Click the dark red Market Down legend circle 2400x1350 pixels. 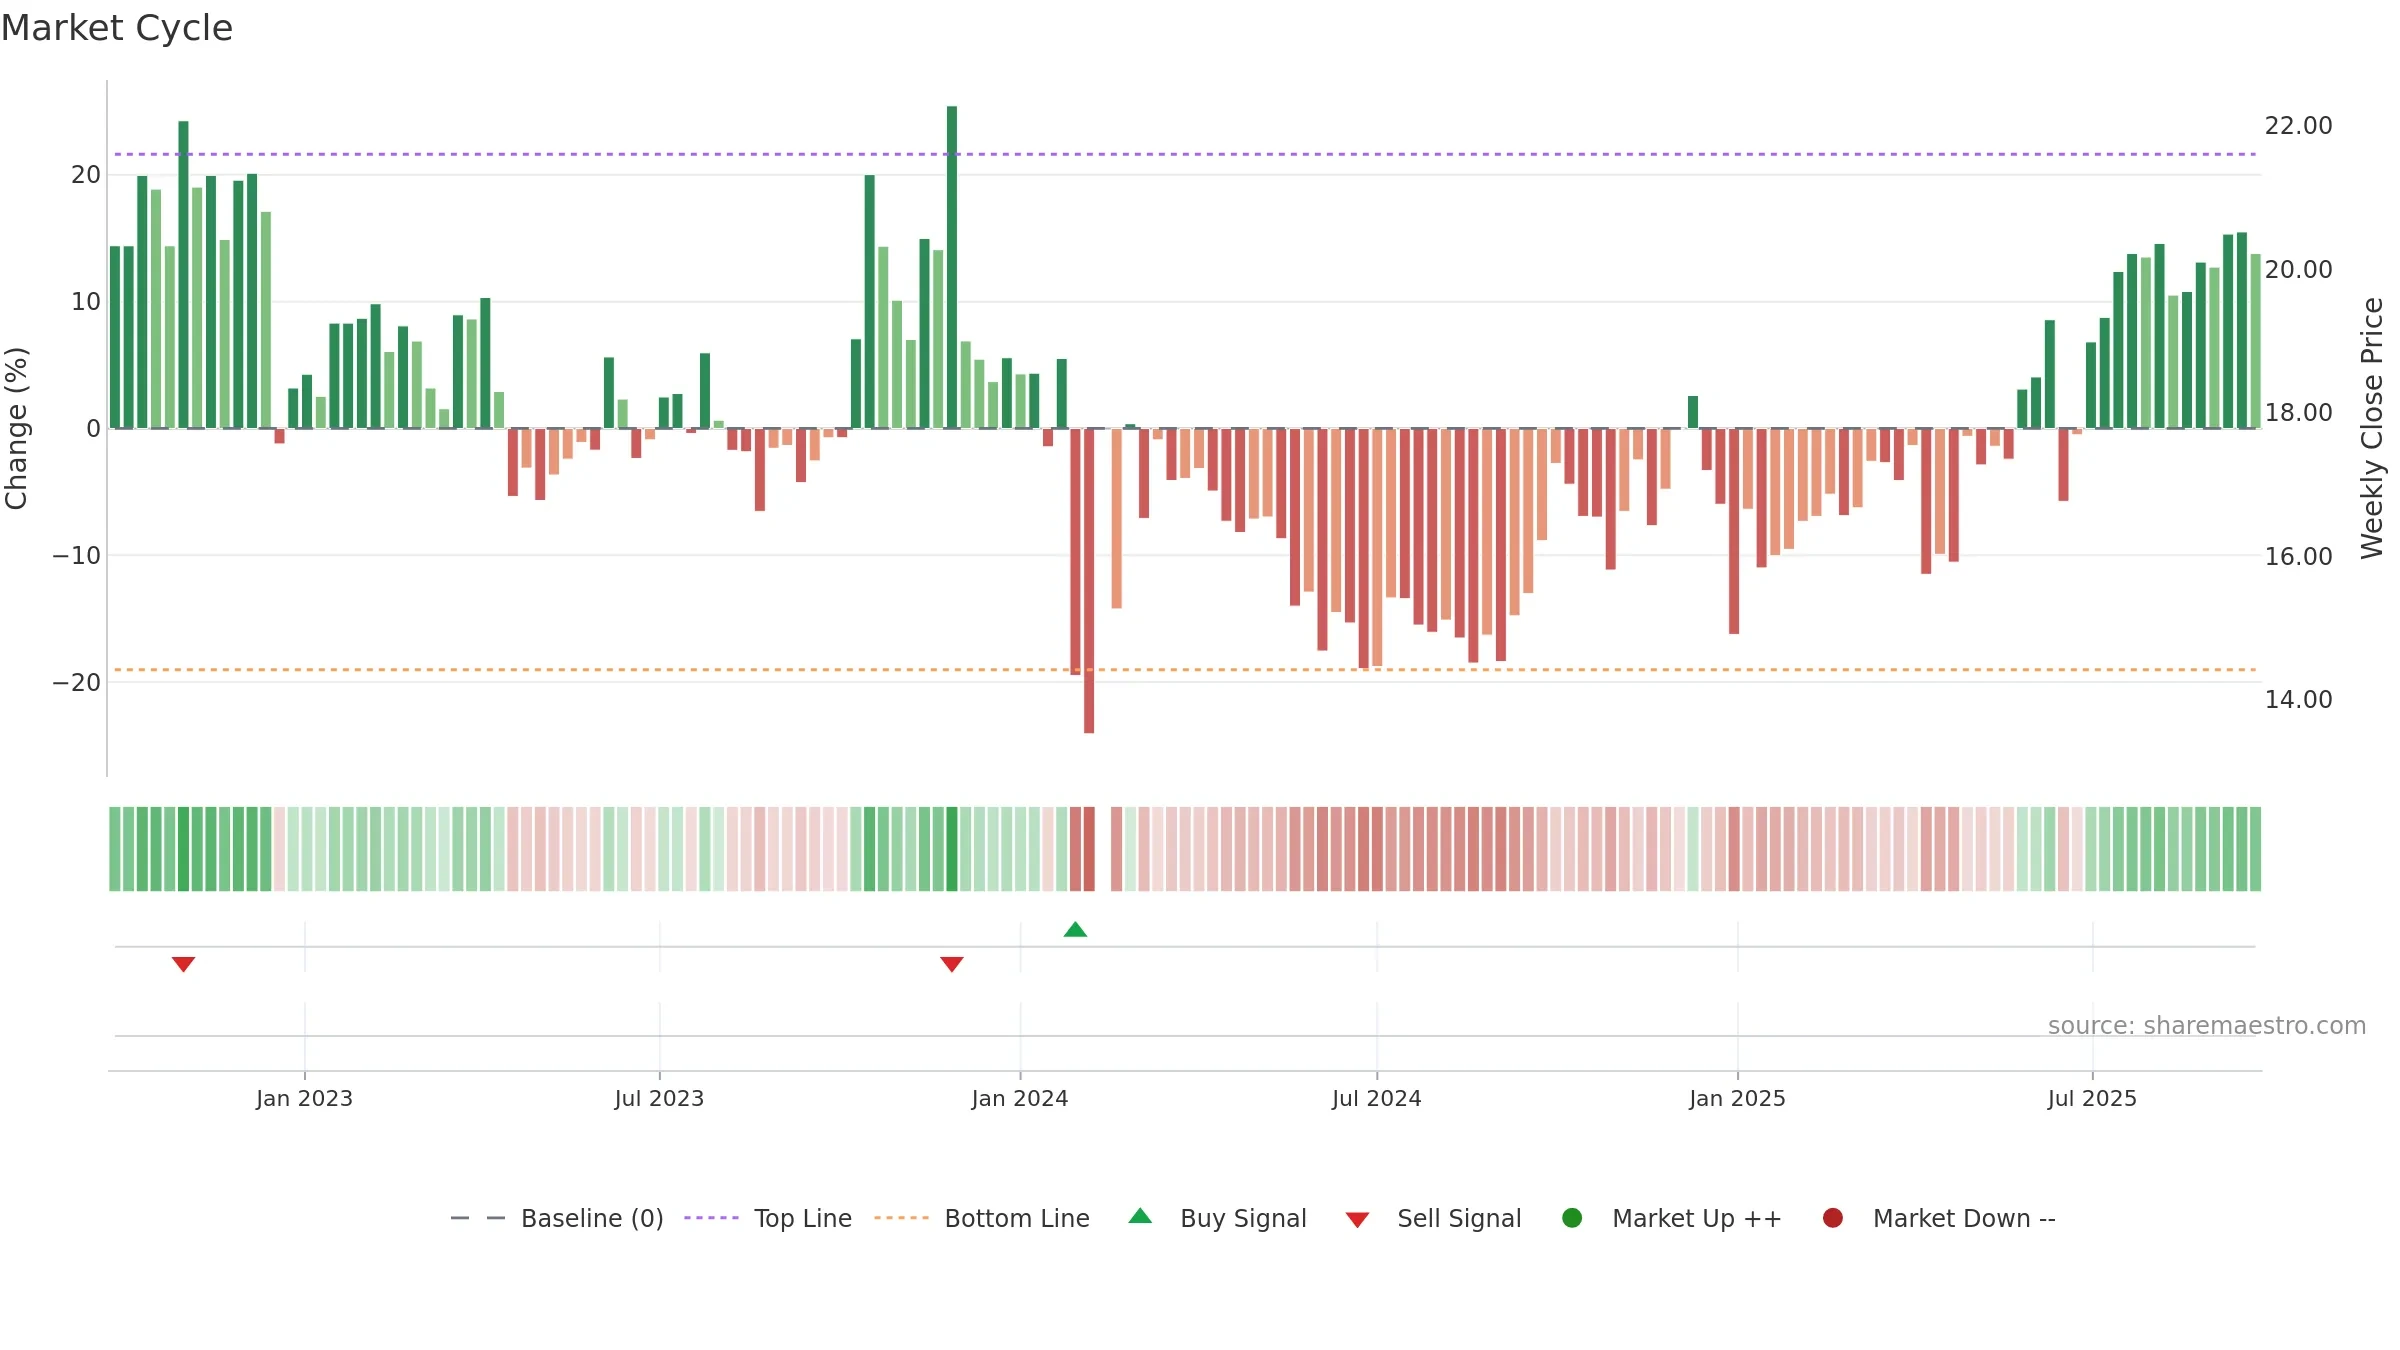click(1833, 1218)
